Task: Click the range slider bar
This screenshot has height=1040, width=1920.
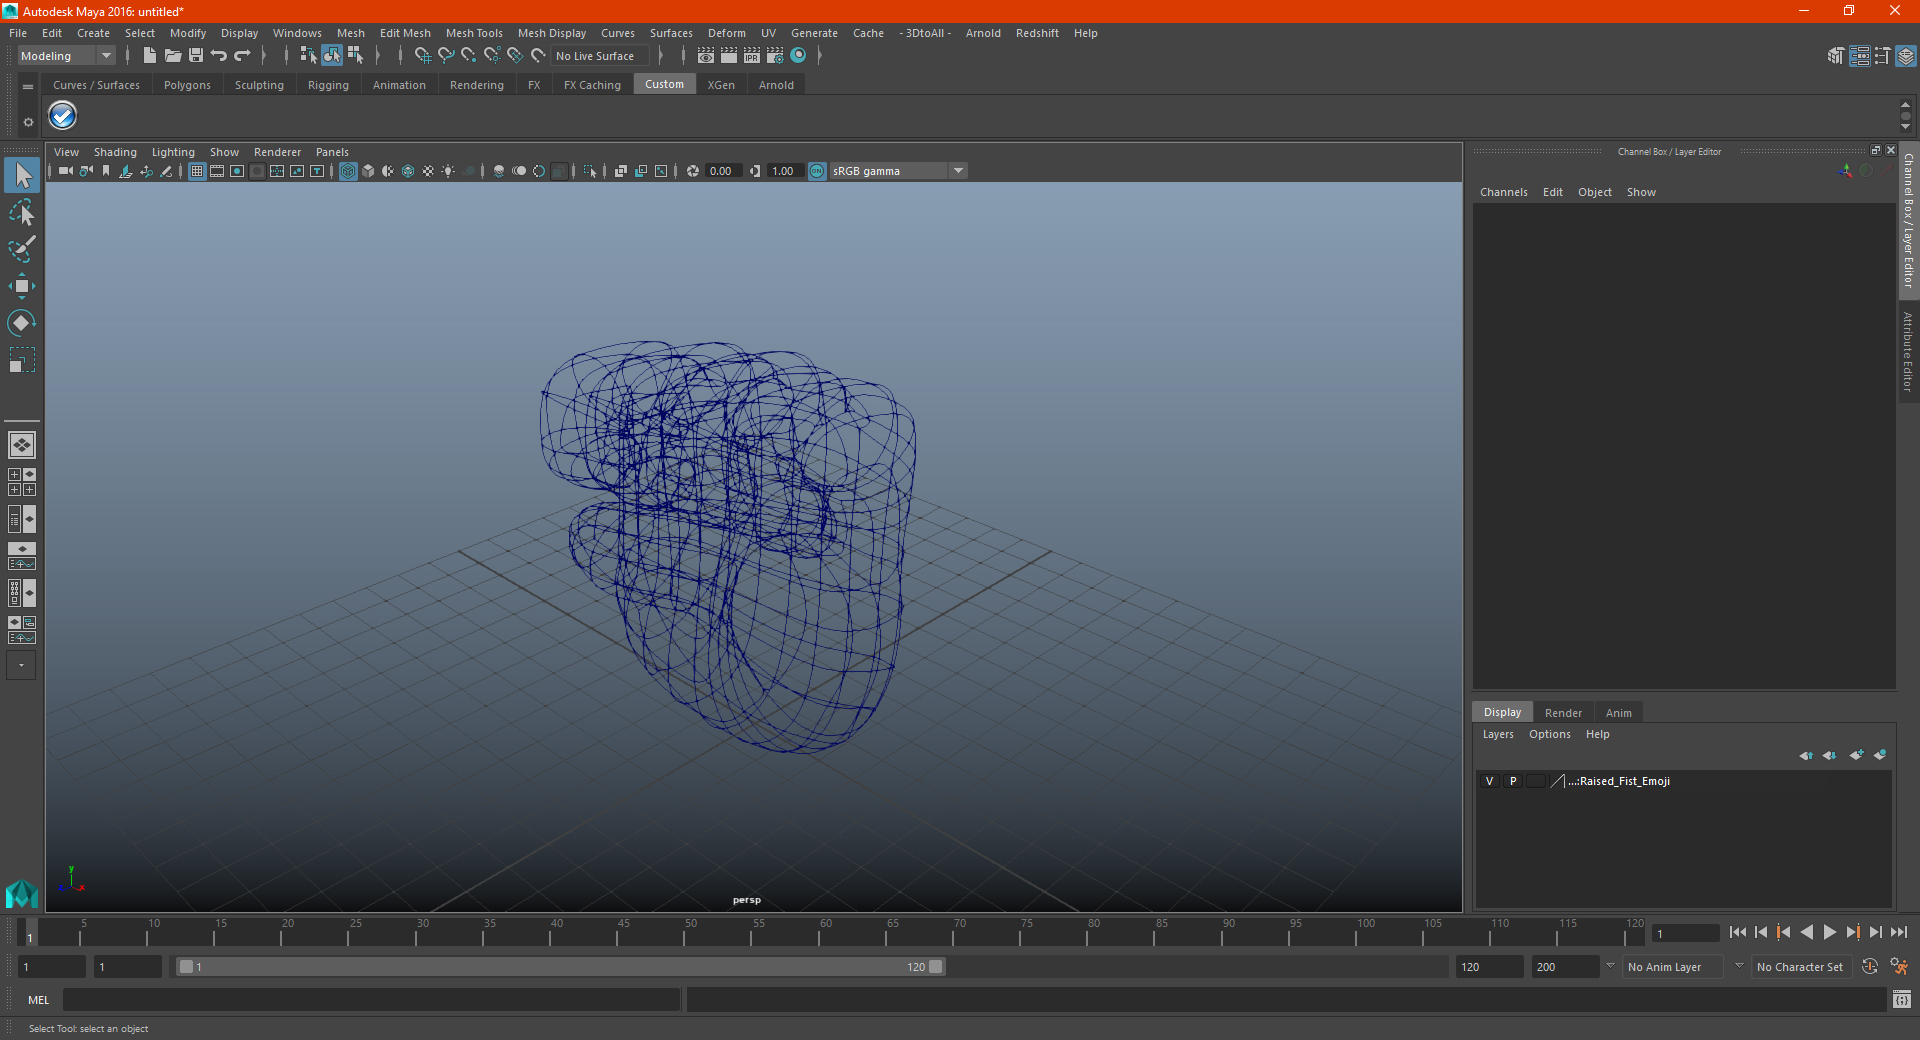Action: coord(560,967)
